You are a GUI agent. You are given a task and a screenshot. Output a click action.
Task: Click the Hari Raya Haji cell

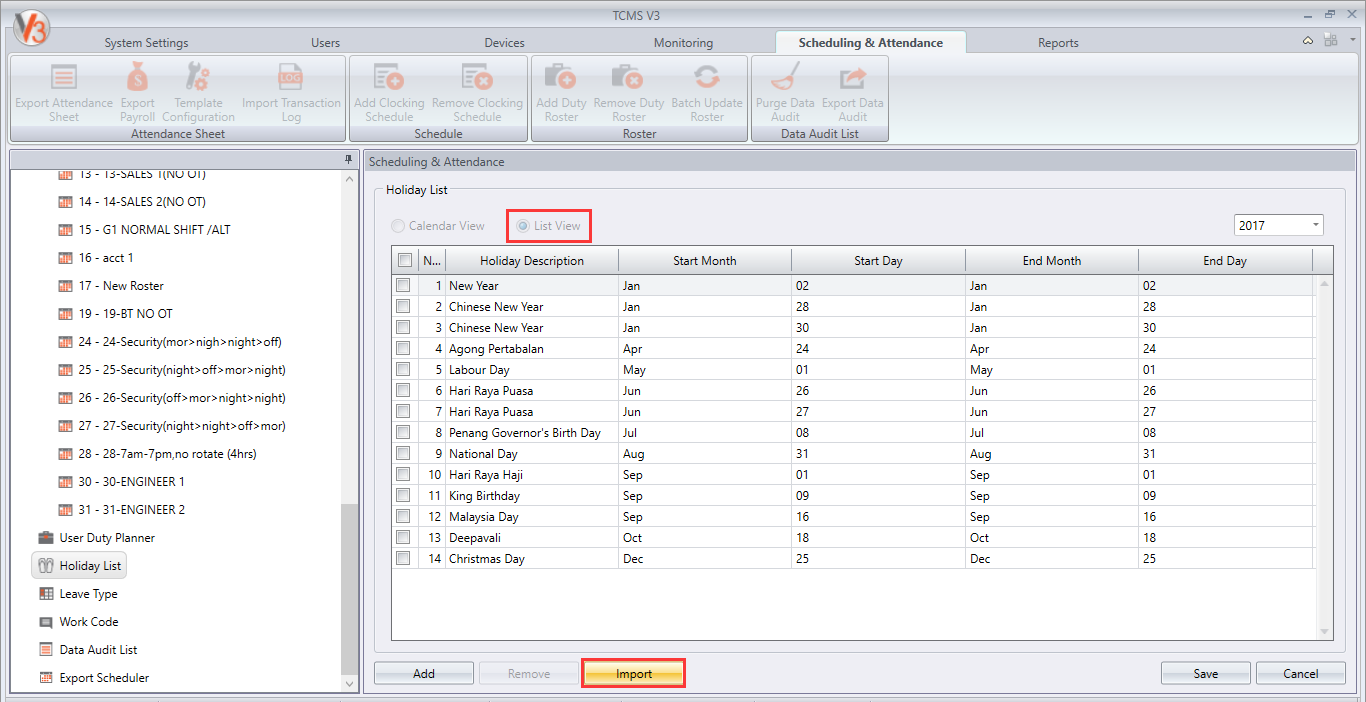532,475
